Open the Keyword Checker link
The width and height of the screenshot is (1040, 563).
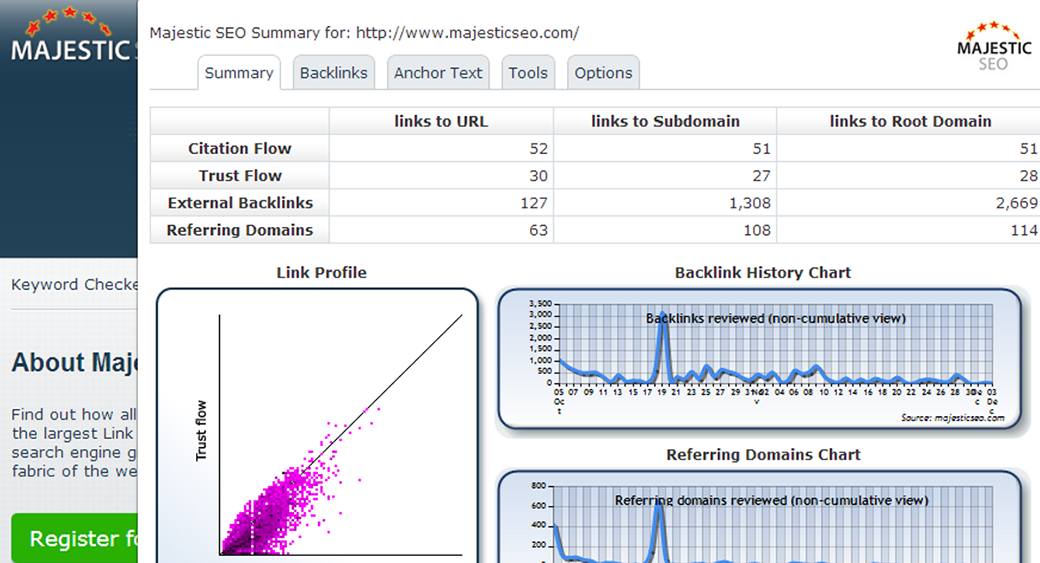pyautogui.click(x=74, y=285)
